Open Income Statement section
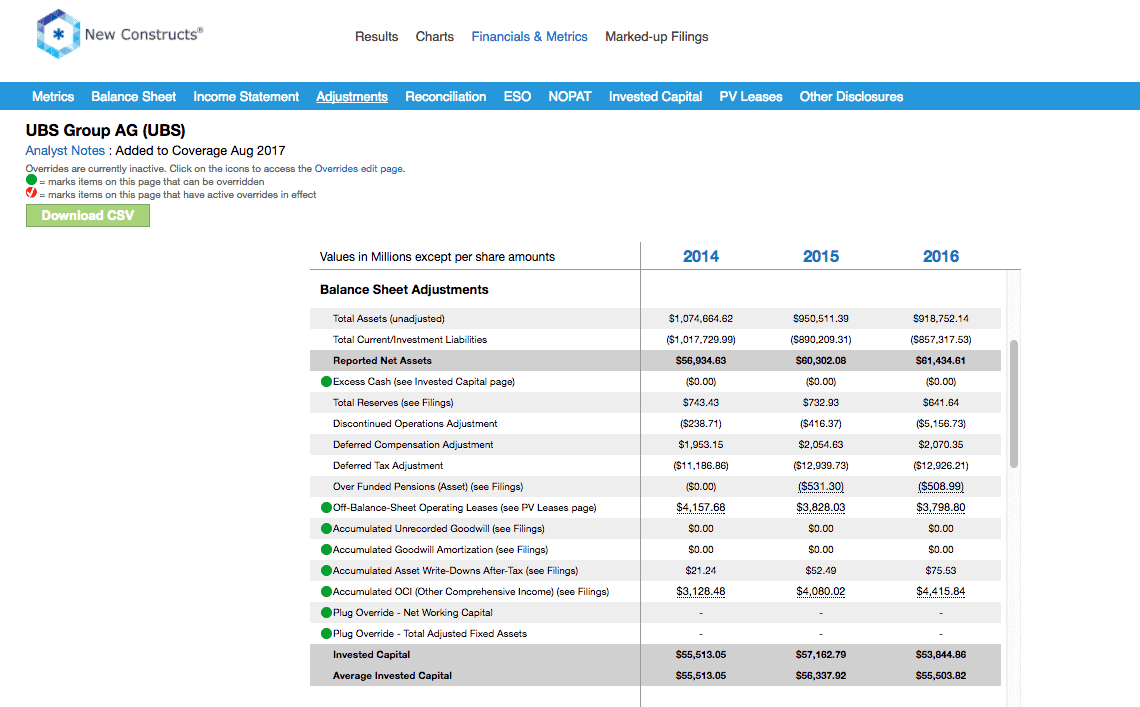This screenshot has height=707, width=1140. 246,97
